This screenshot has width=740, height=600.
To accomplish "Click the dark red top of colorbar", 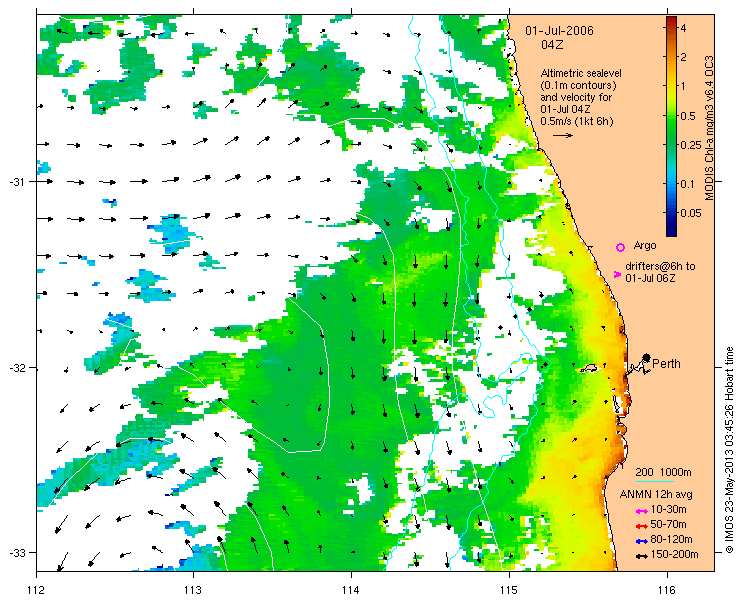I will [x=671, y=20].
